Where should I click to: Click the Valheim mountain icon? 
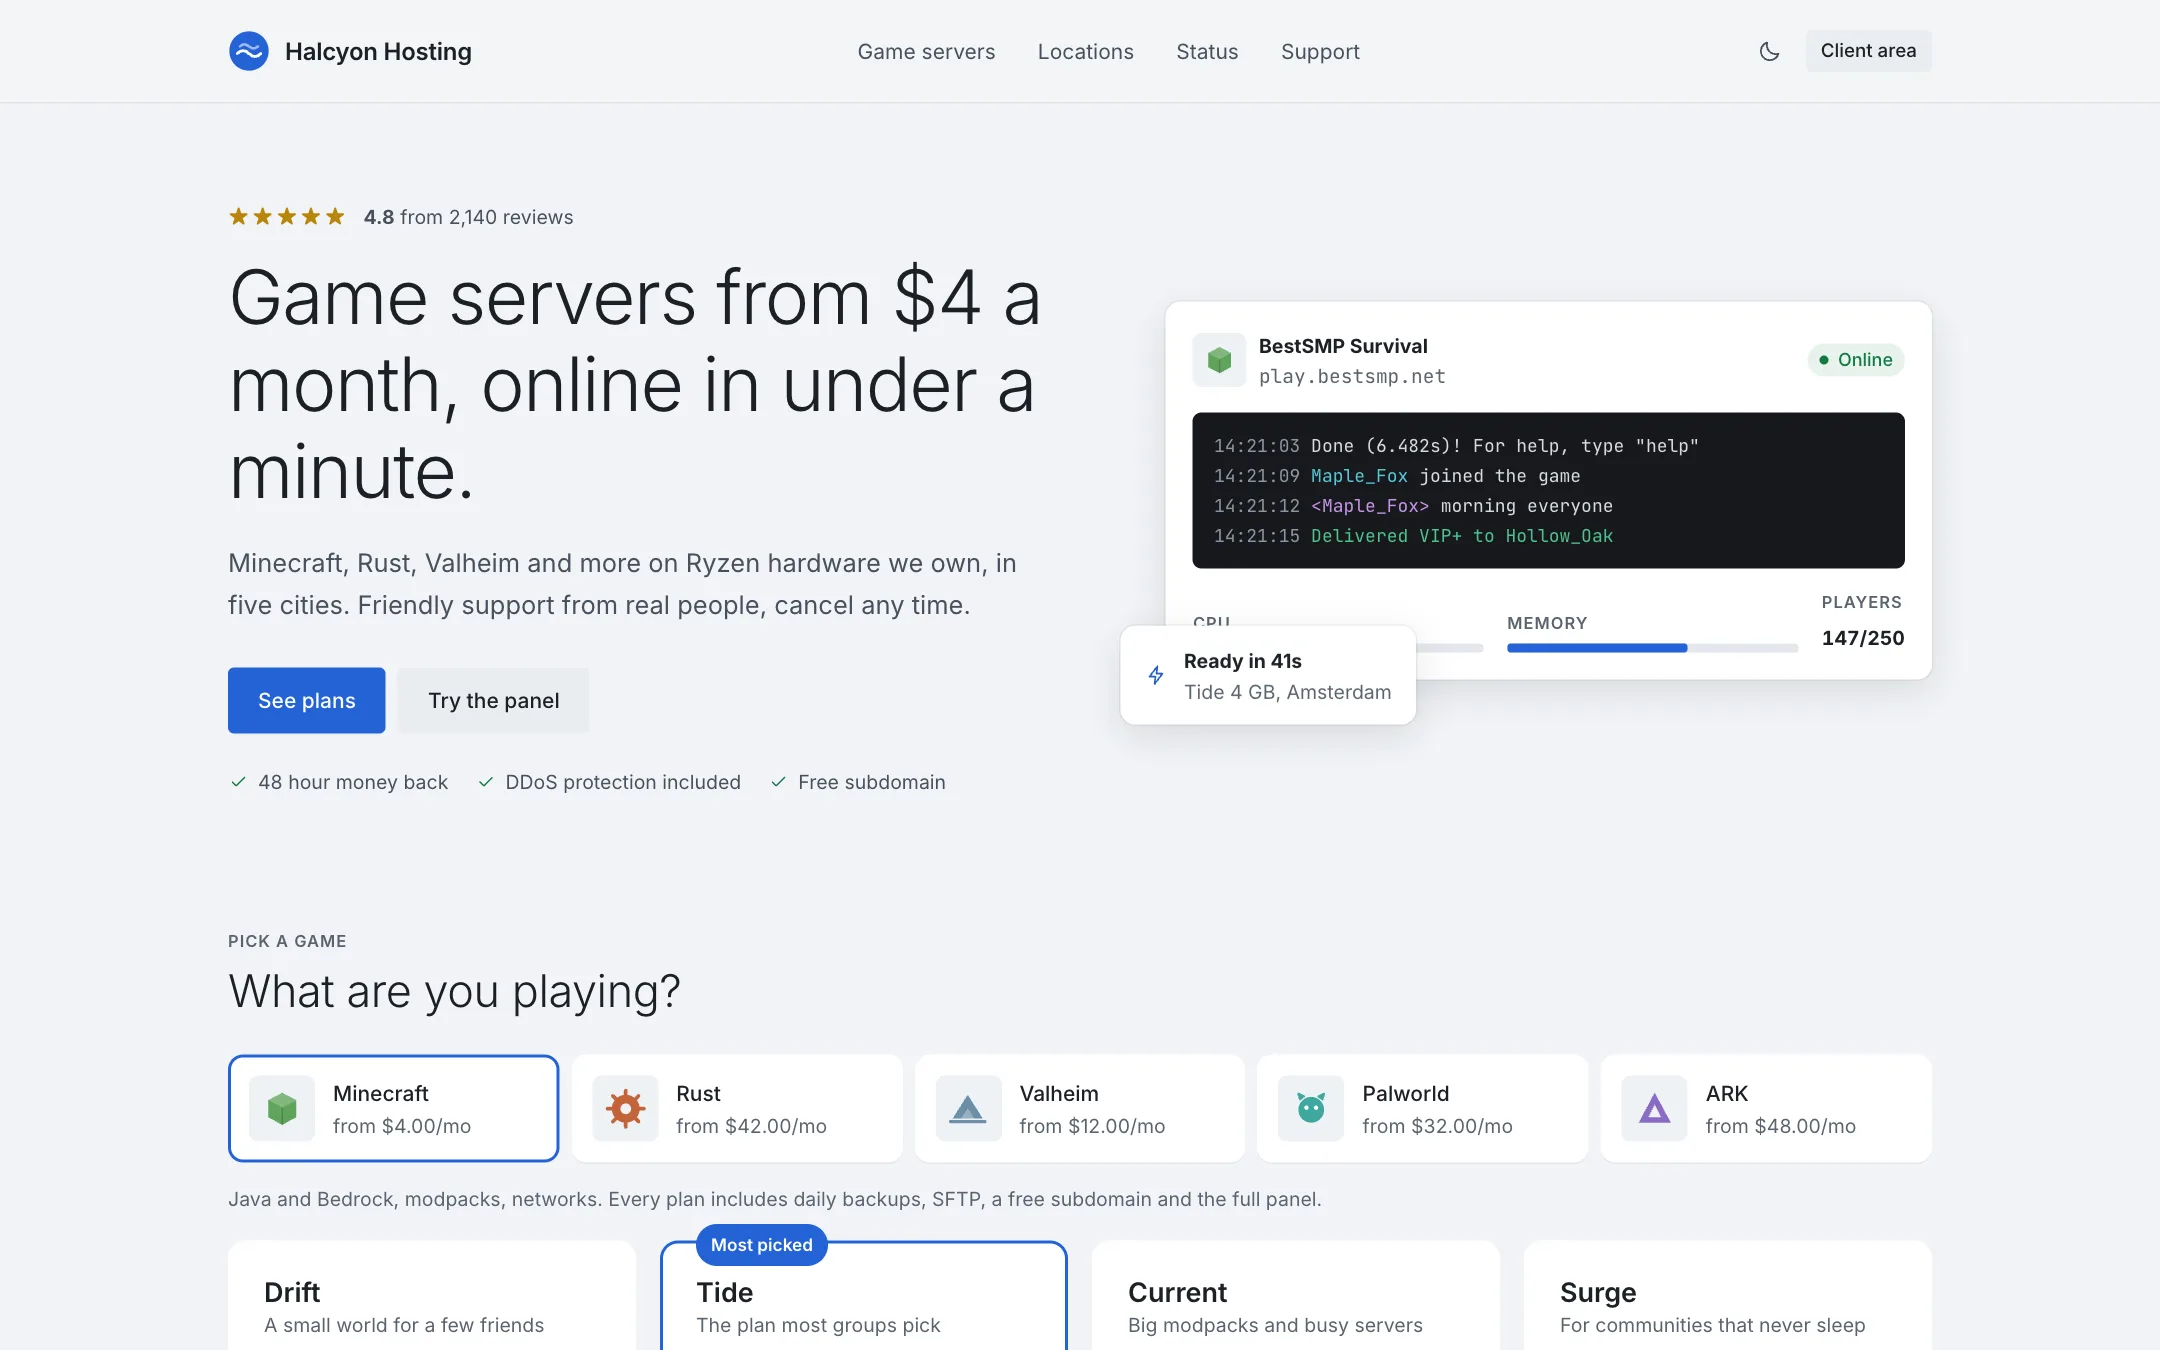(x=968, y=1108)
